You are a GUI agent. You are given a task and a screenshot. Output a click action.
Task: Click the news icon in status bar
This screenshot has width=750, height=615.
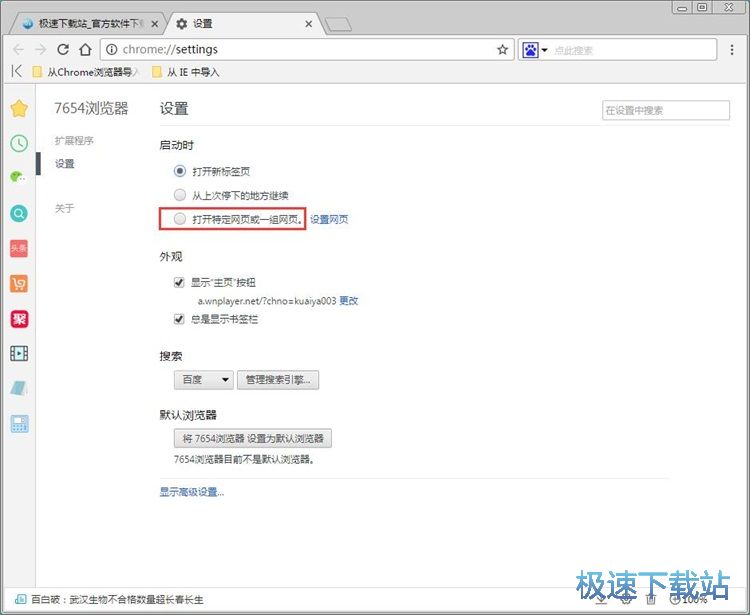(21, 599)
